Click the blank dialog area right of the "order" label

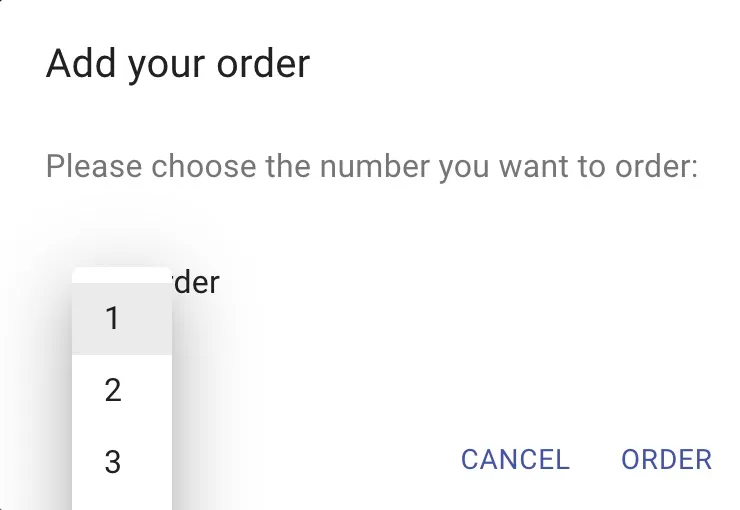pos(450,282)
